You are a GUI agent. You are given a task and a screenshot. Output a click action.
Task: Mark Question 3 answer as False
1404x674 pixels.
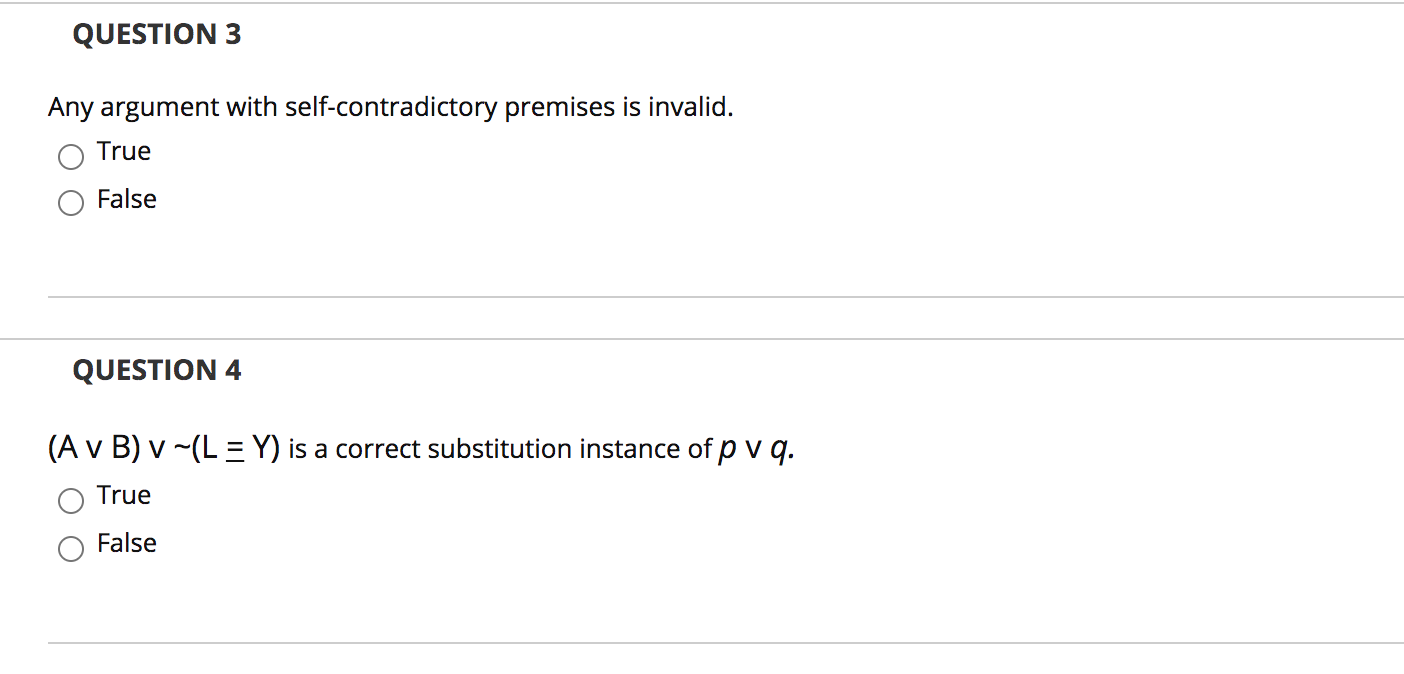point(70,203)
